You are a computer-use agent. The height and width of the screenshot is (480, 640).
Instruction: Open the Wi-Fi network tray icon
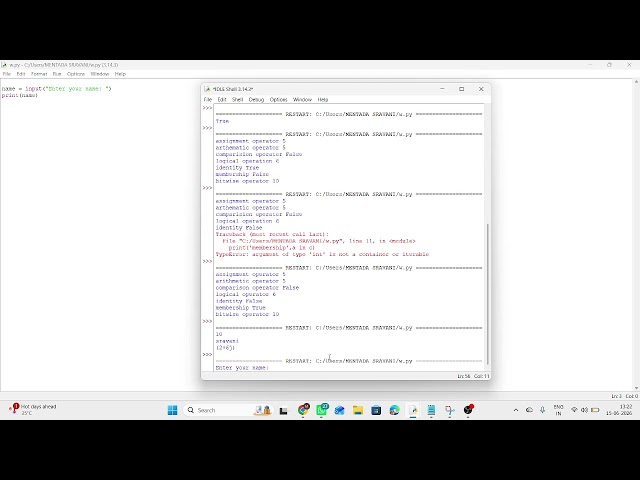point(574,410)
